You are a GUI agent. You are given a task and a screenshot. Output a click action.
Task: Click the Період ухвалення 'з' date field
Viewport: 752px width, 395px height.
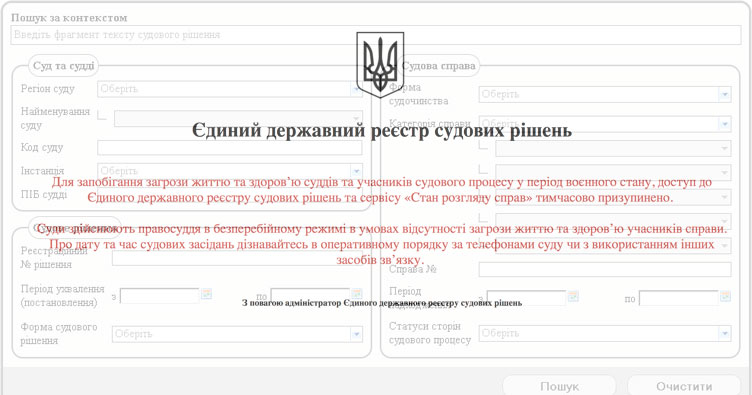[x=159, y=295]
